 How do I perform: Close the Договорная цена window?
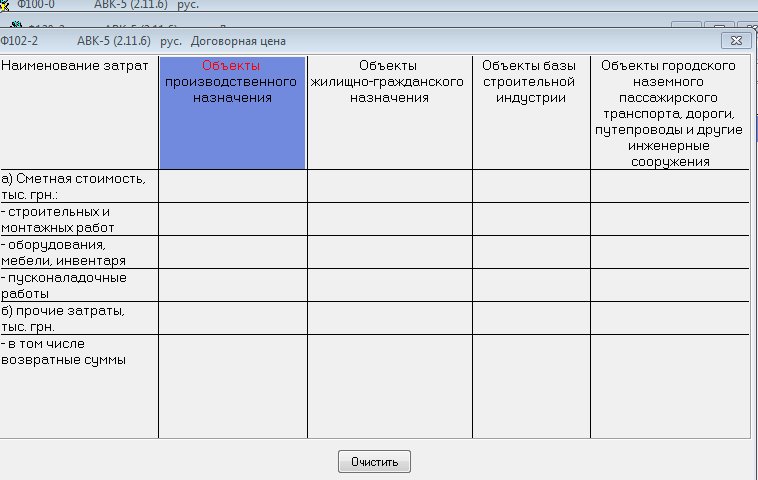point(736,40)
